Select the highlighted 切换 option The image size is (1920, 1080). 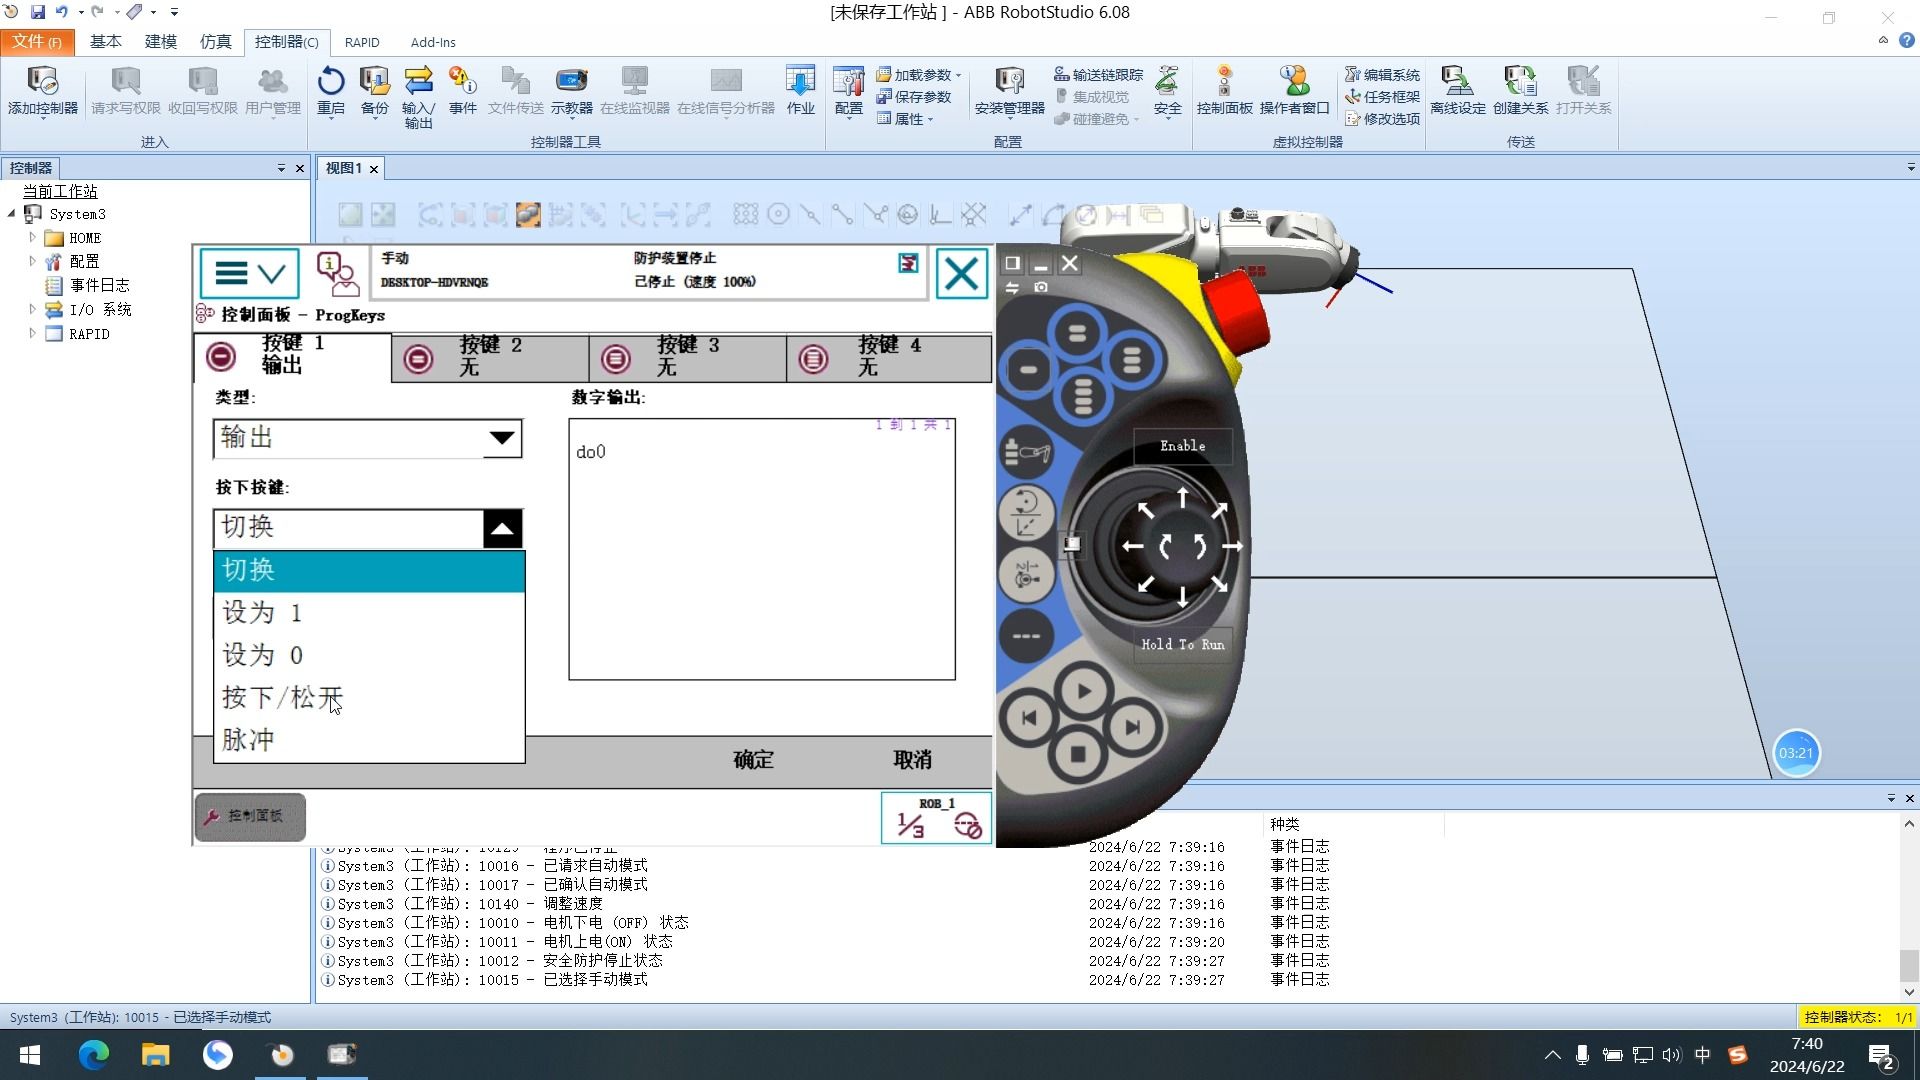click(369, 570)
